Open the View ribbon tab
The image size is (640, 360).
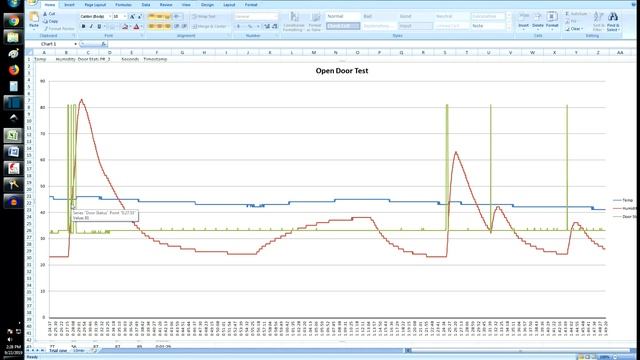click(x=186, y=5)
